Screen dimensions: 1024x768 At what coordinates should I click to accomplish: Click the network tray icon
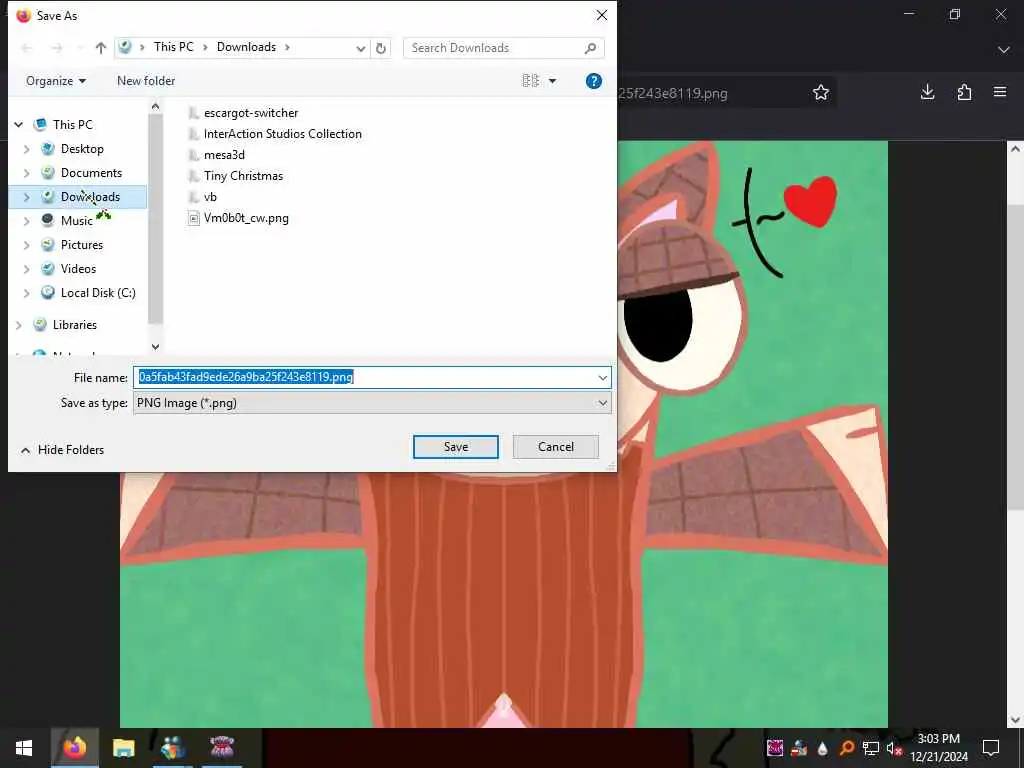point(871,748)
